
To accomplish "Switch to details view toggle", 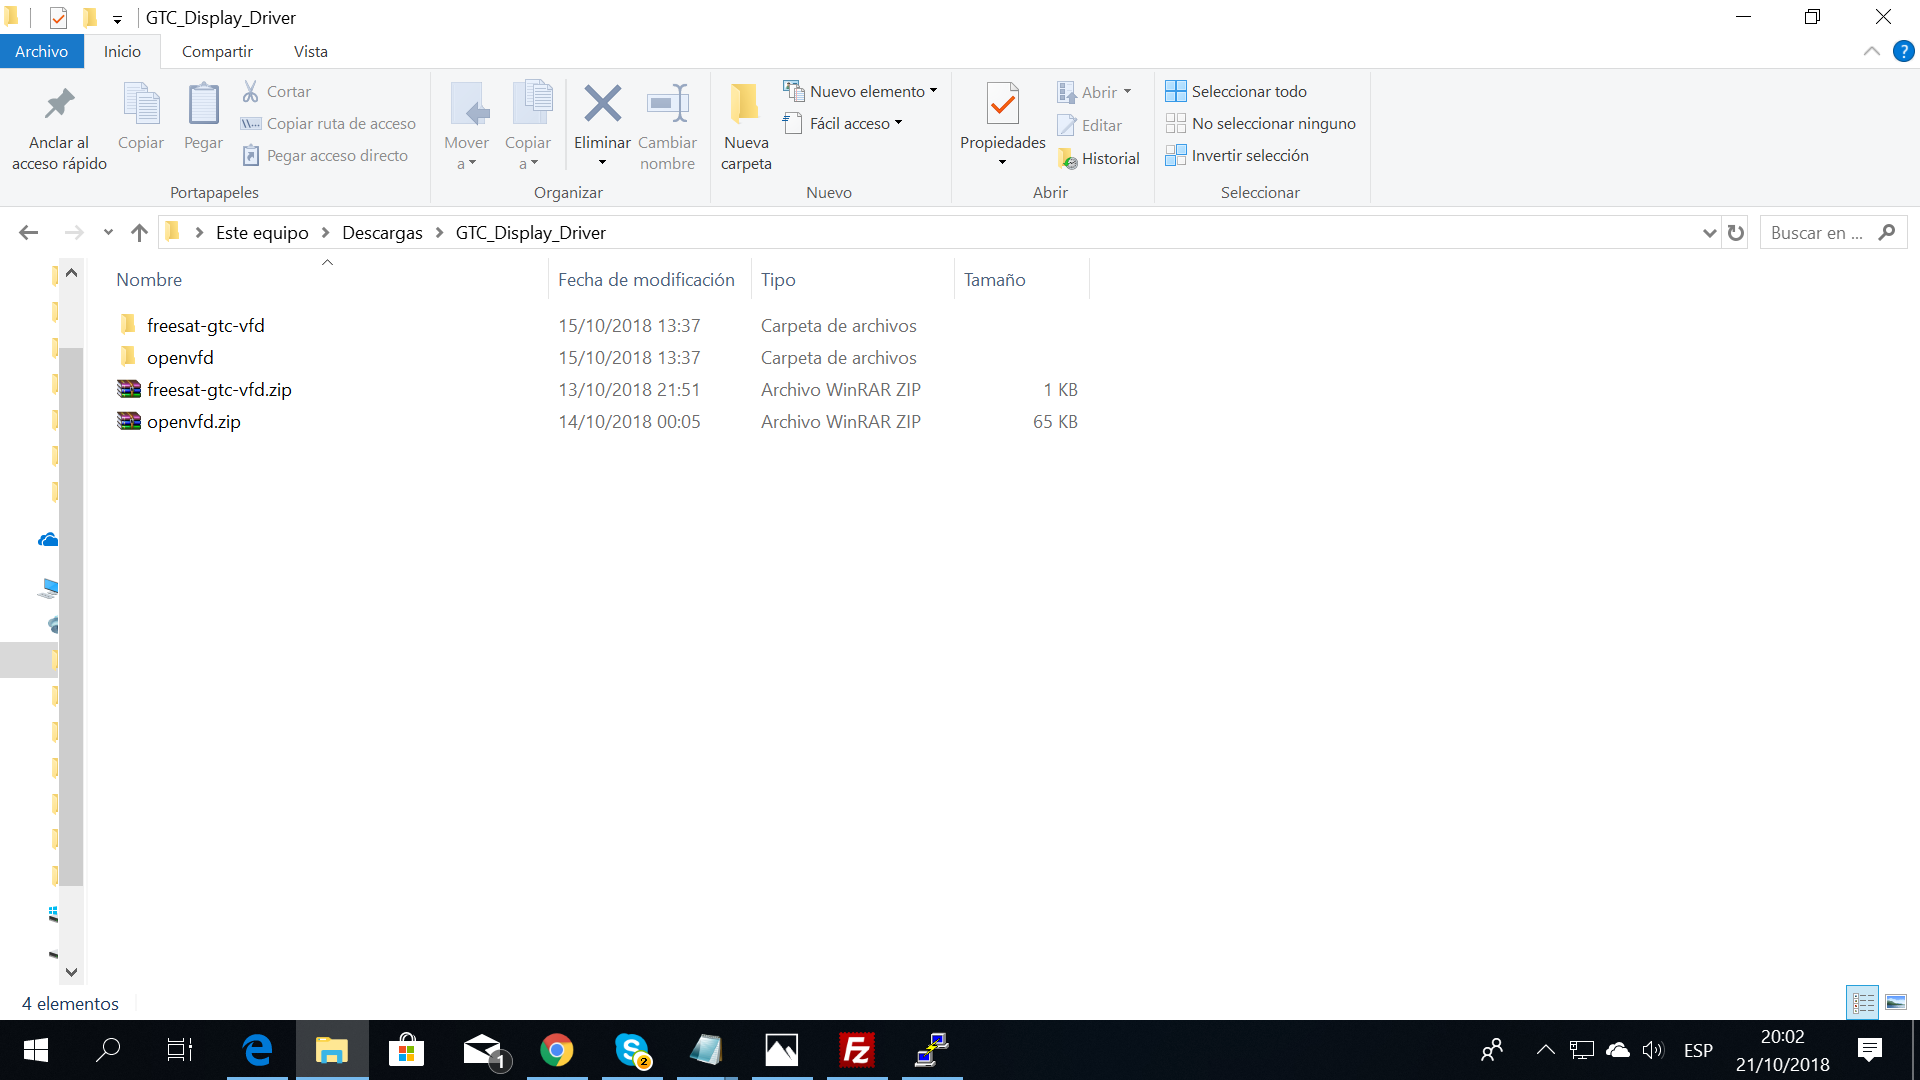I will (1862, 1002).
